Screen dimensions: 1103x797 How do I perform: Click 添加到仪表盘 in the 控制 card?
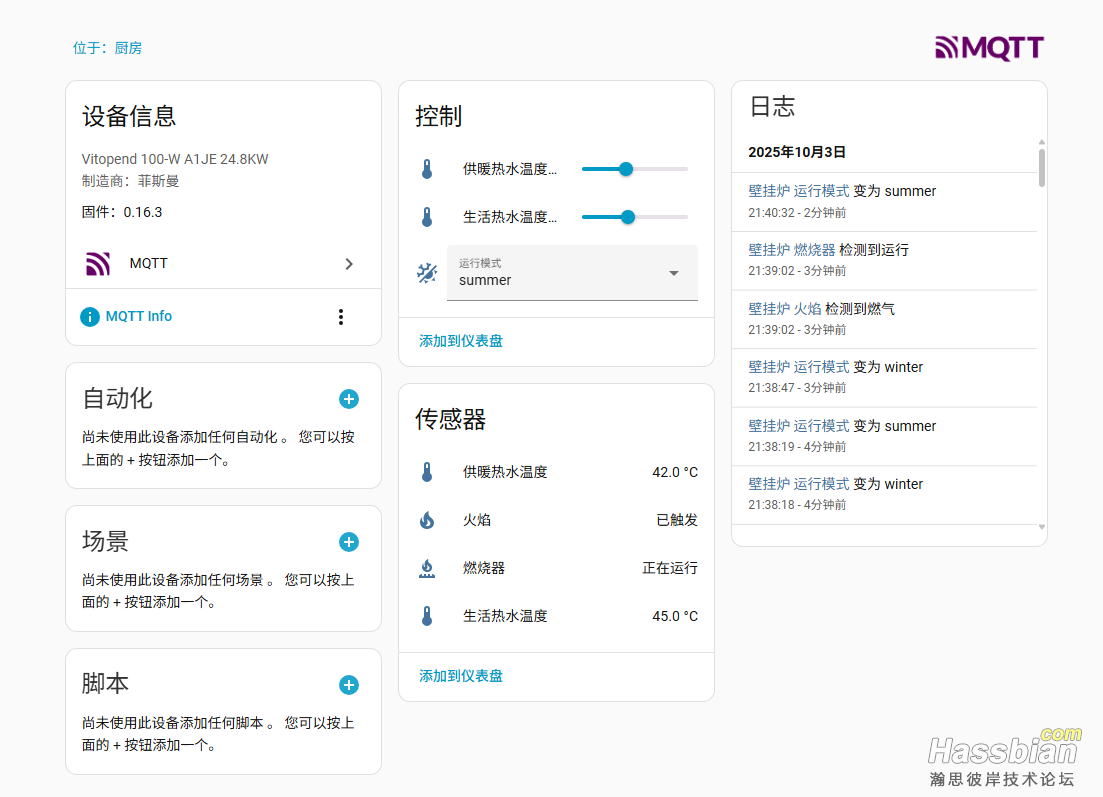click(461, 341)
